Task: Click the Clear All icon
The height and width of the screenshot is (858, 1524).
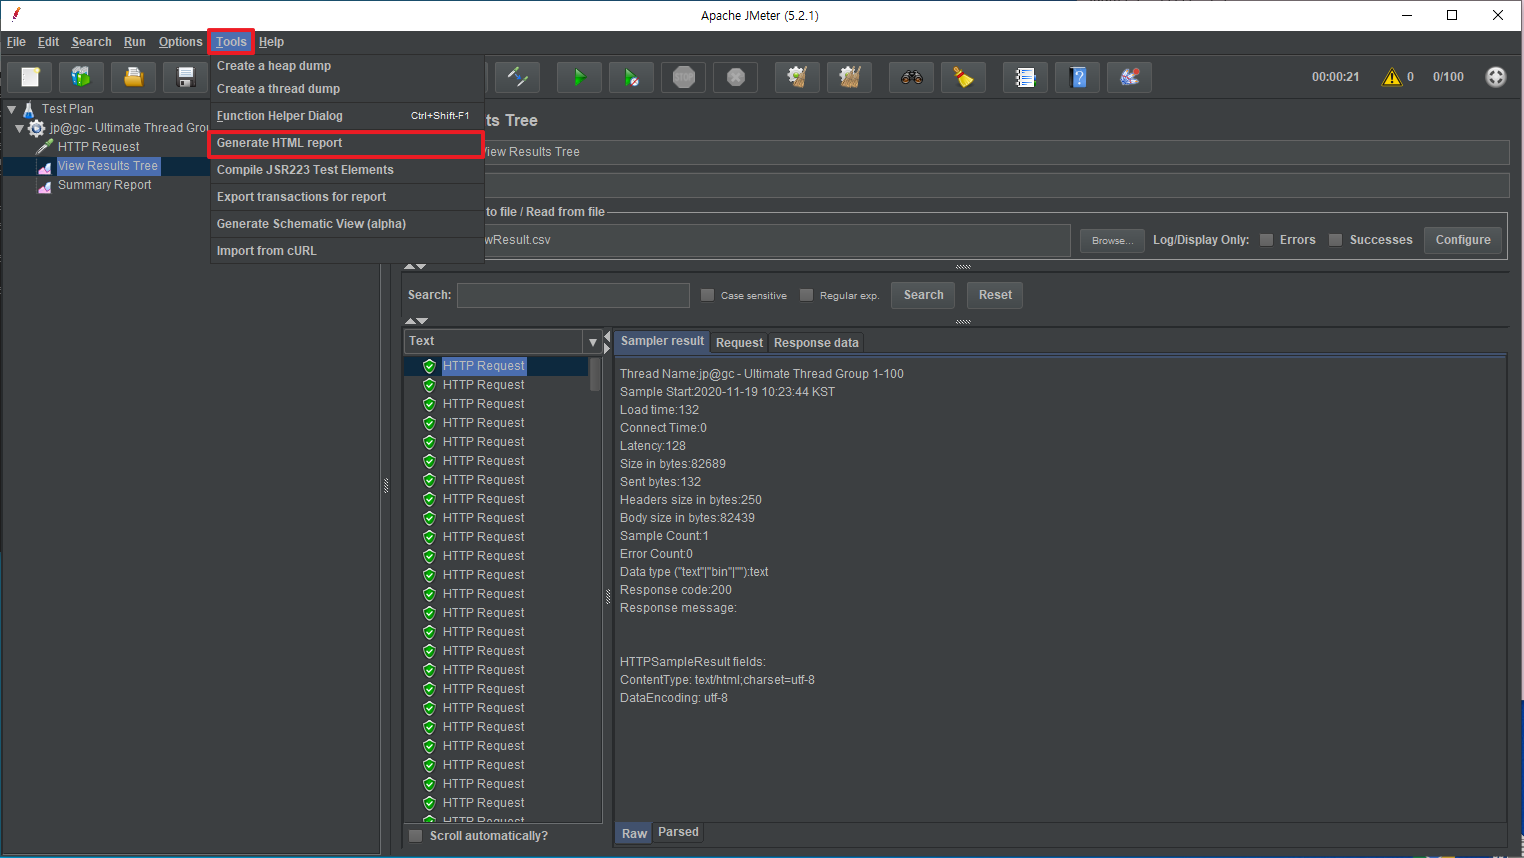Action: pos(849,77)
